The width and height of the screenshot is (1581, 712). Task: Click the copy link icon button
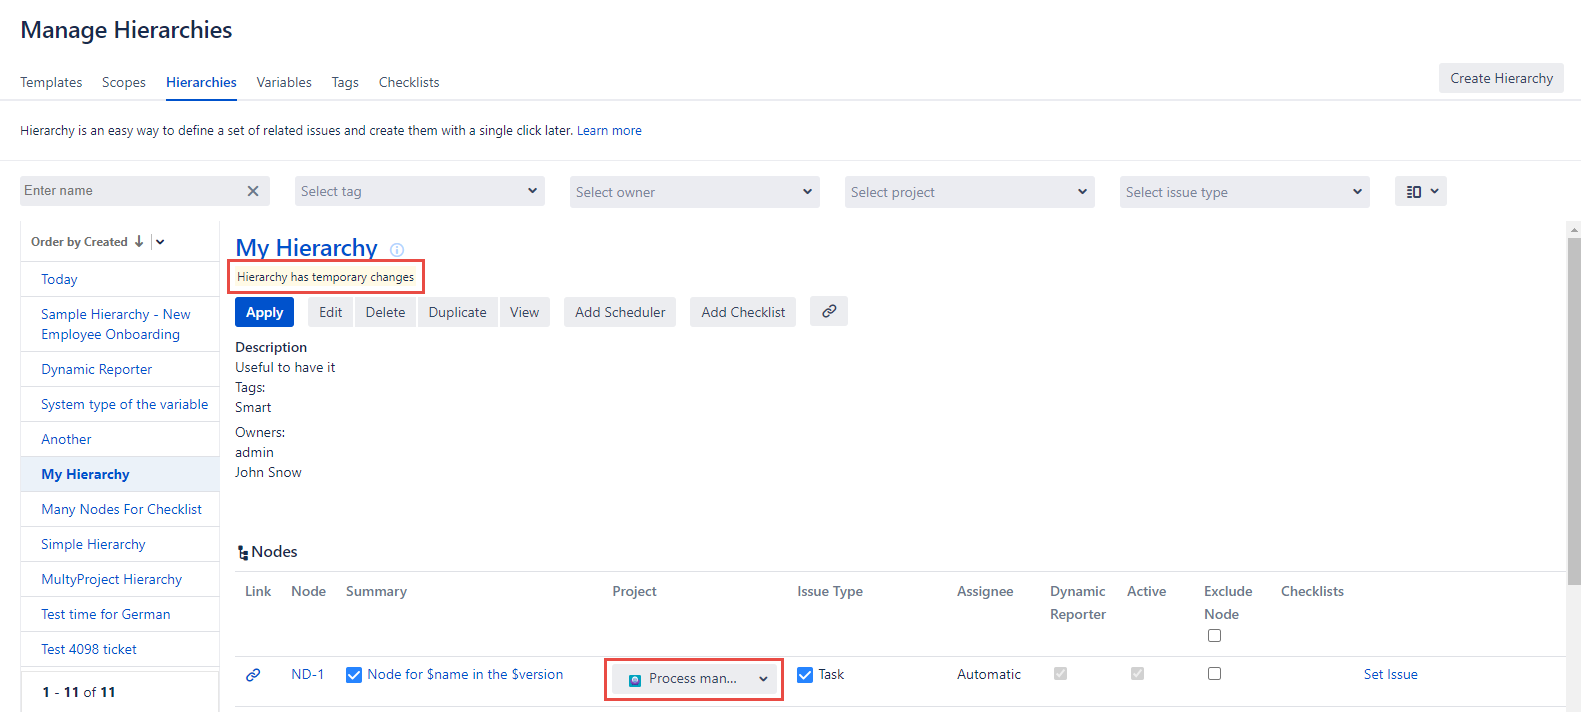point(828,312)
